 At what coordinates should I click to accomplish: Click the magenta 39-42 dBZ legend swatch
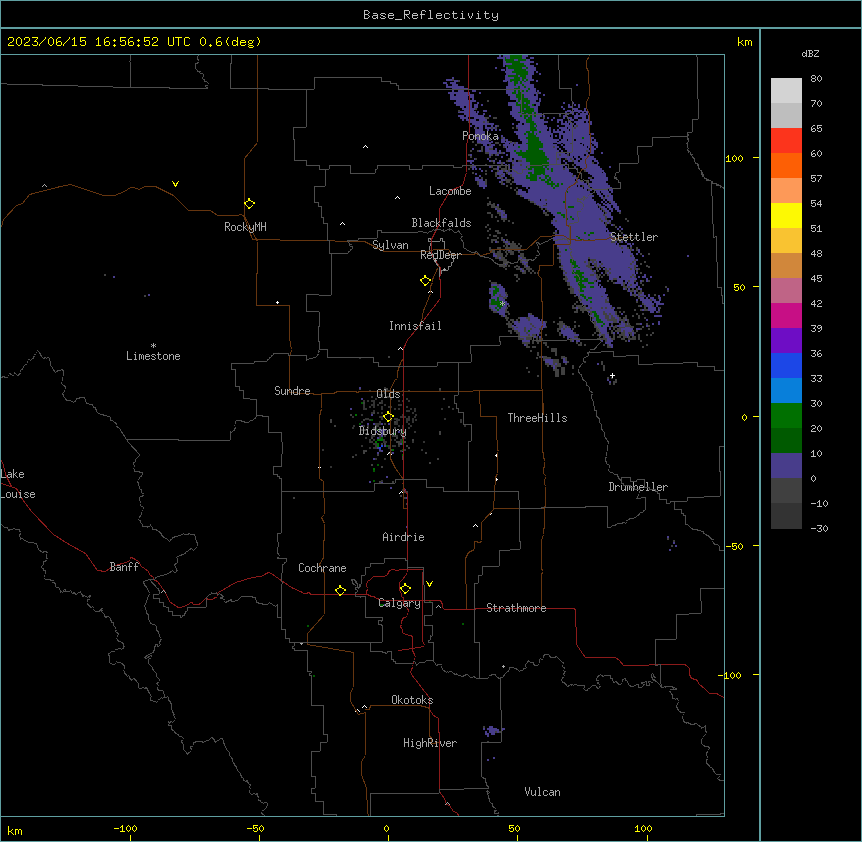[786, 315]
